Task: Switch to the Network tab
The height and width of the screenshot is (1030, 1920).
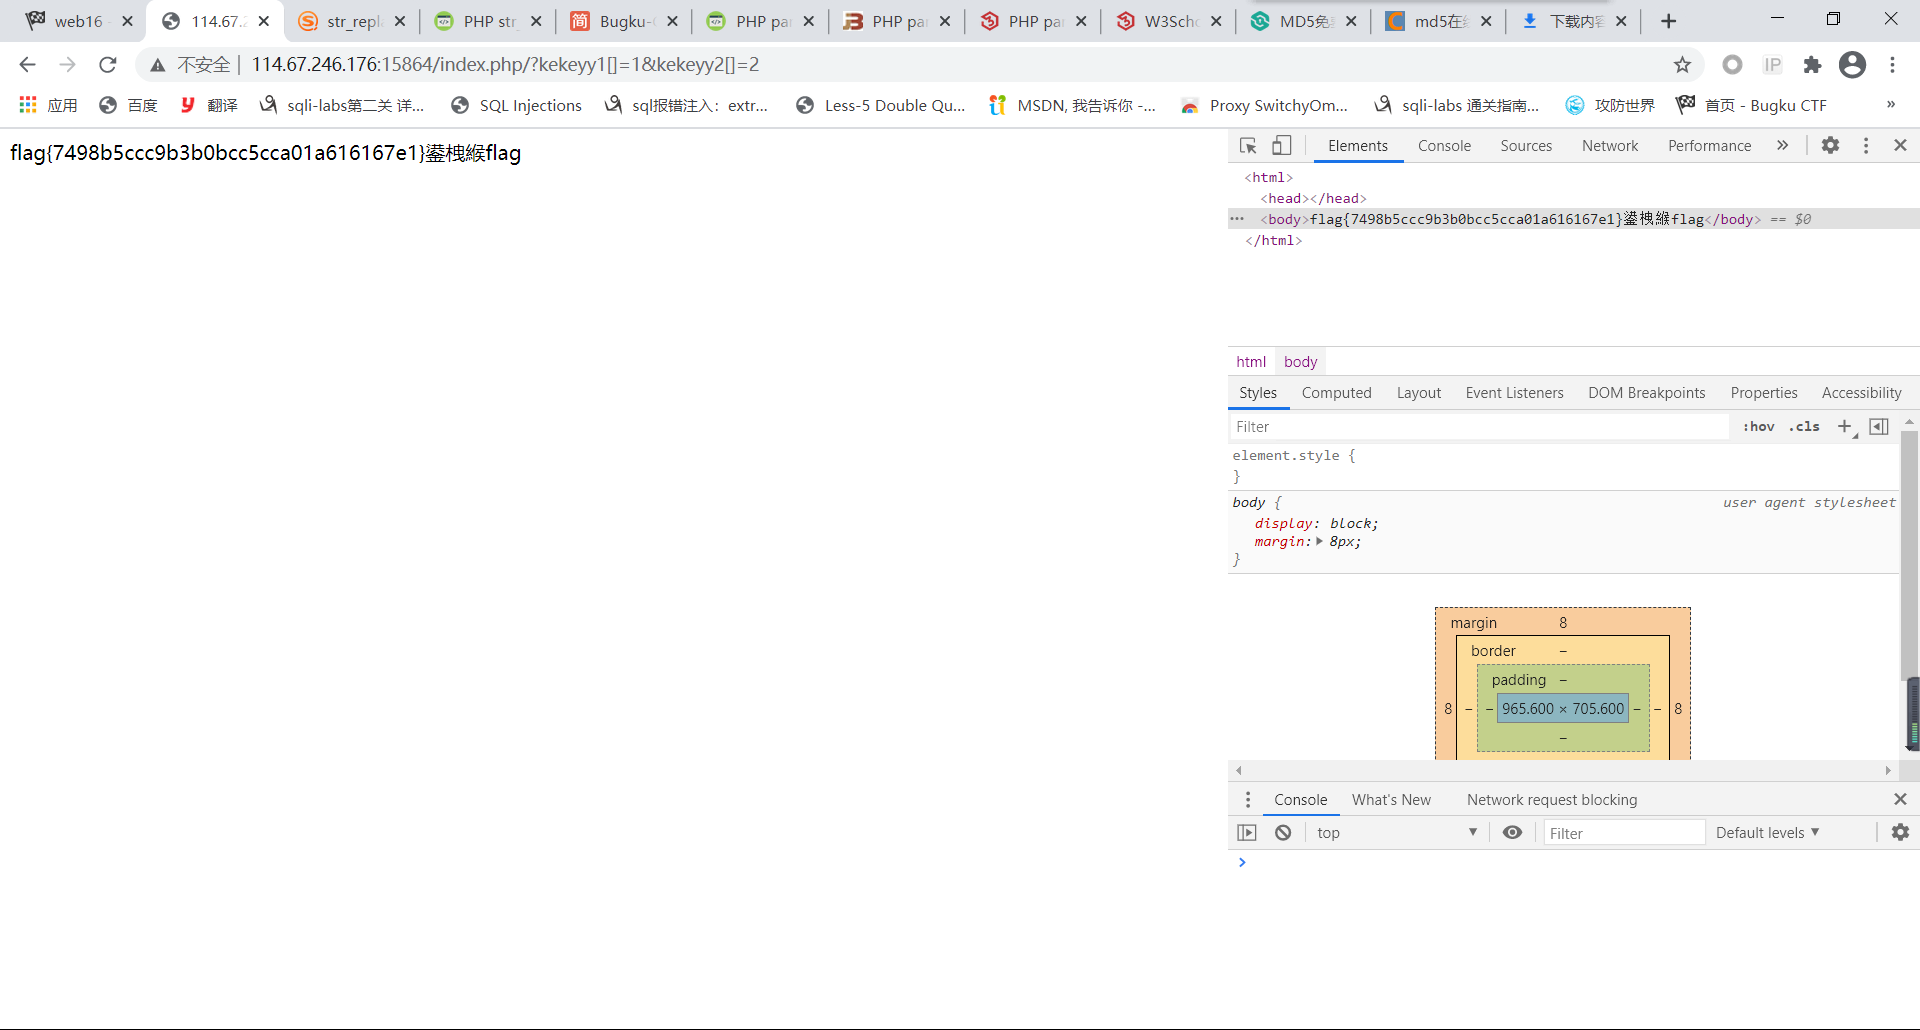Action: point(1609,146)
